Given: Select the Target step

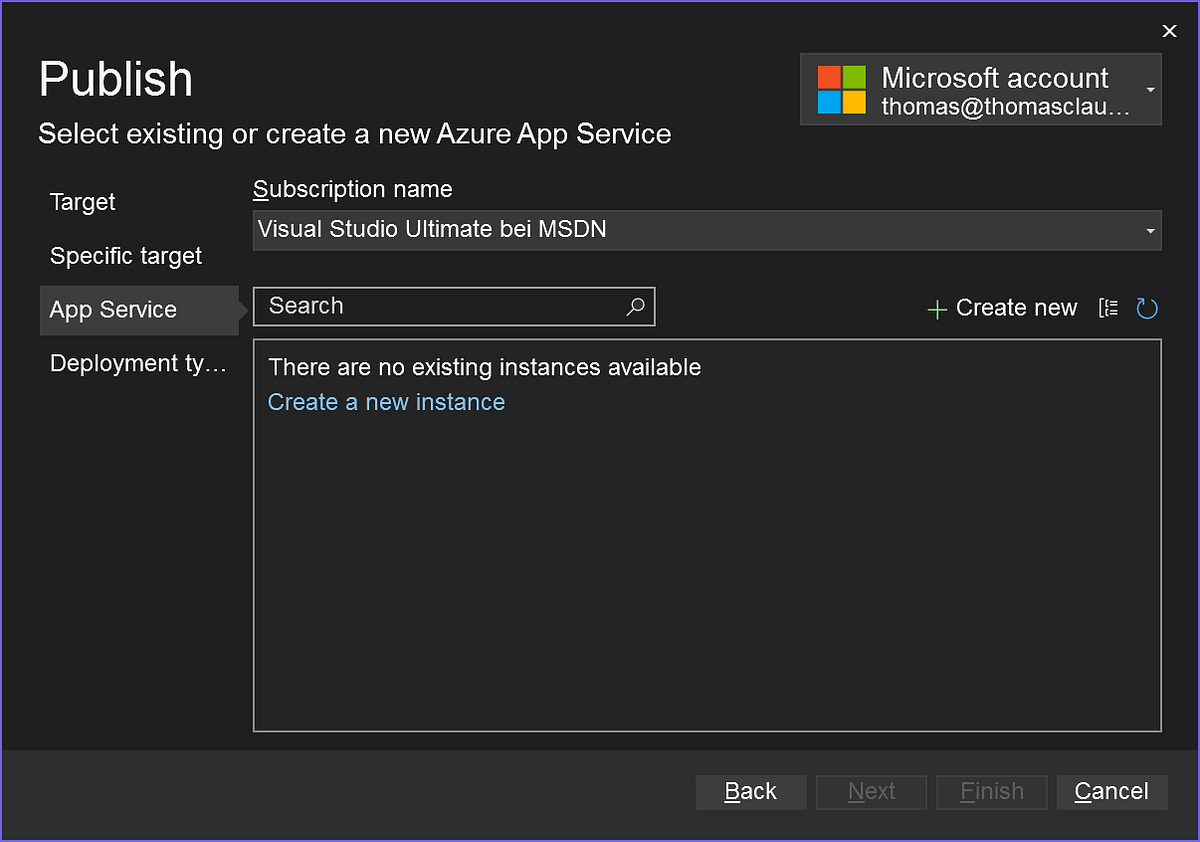Looking at the screenshot, I should 83,202.
